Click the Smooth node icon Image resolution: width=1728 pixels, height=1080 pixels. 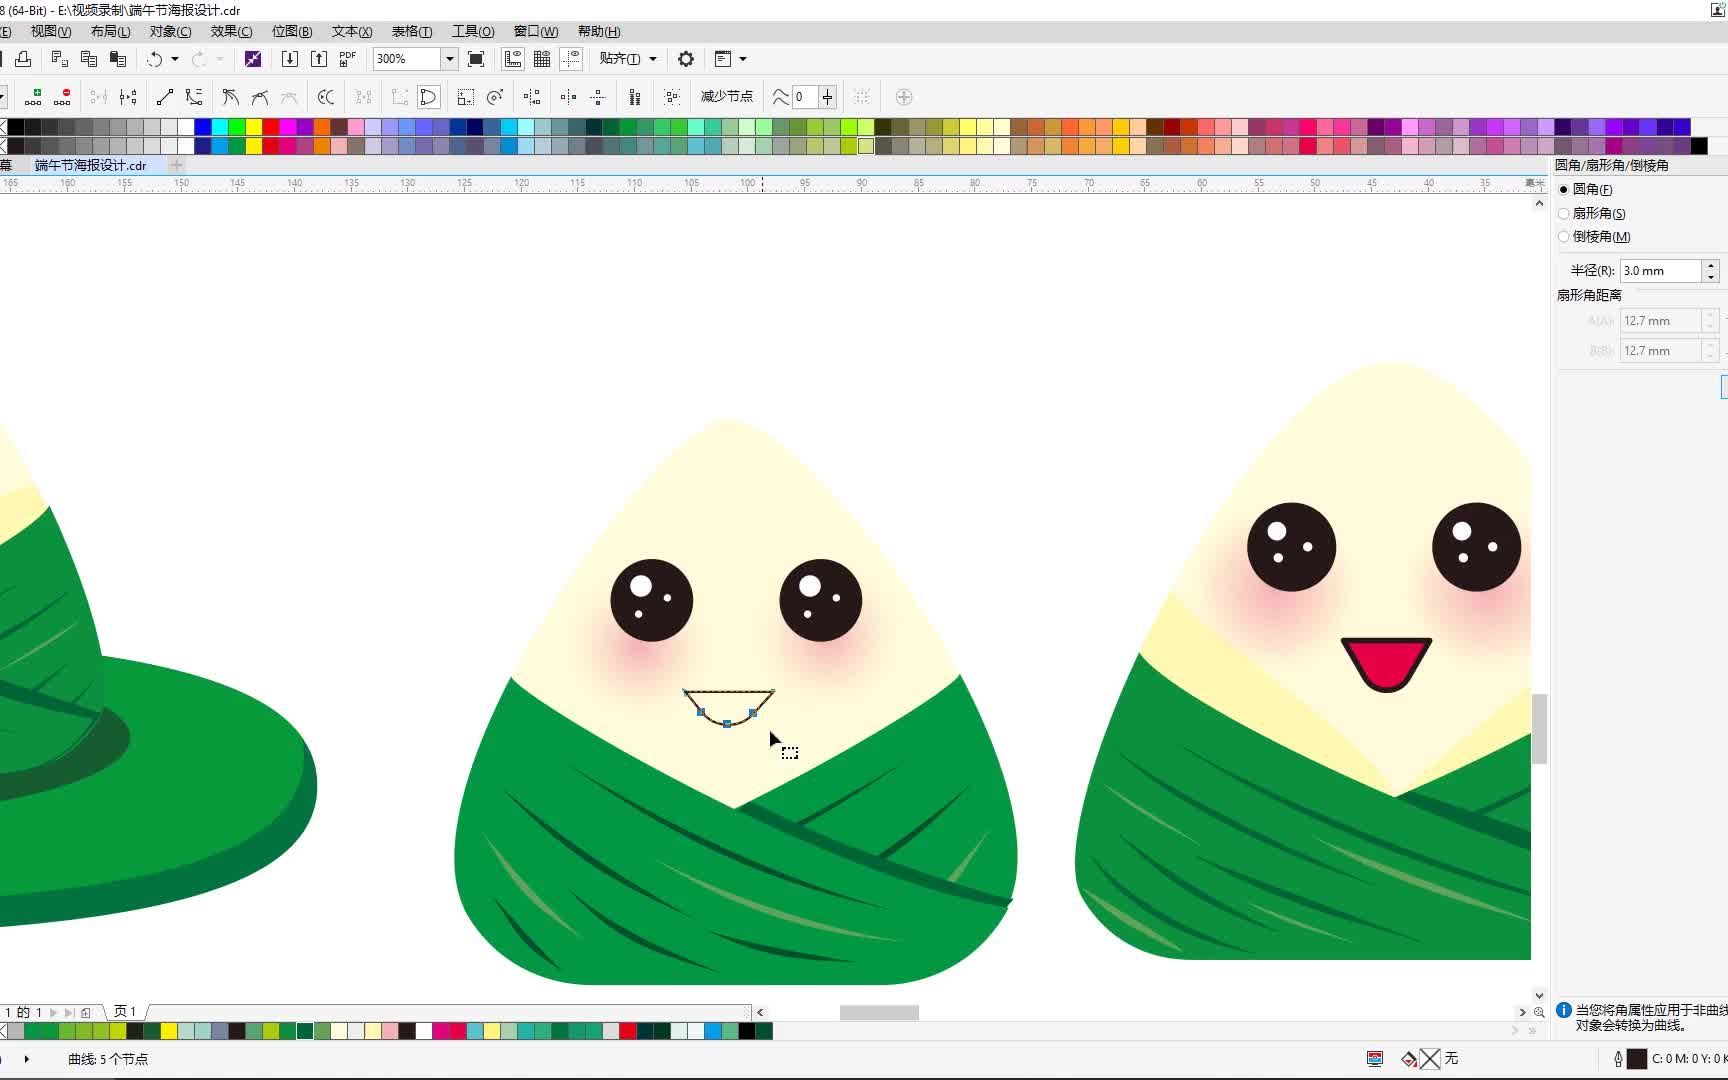(260, 97)
